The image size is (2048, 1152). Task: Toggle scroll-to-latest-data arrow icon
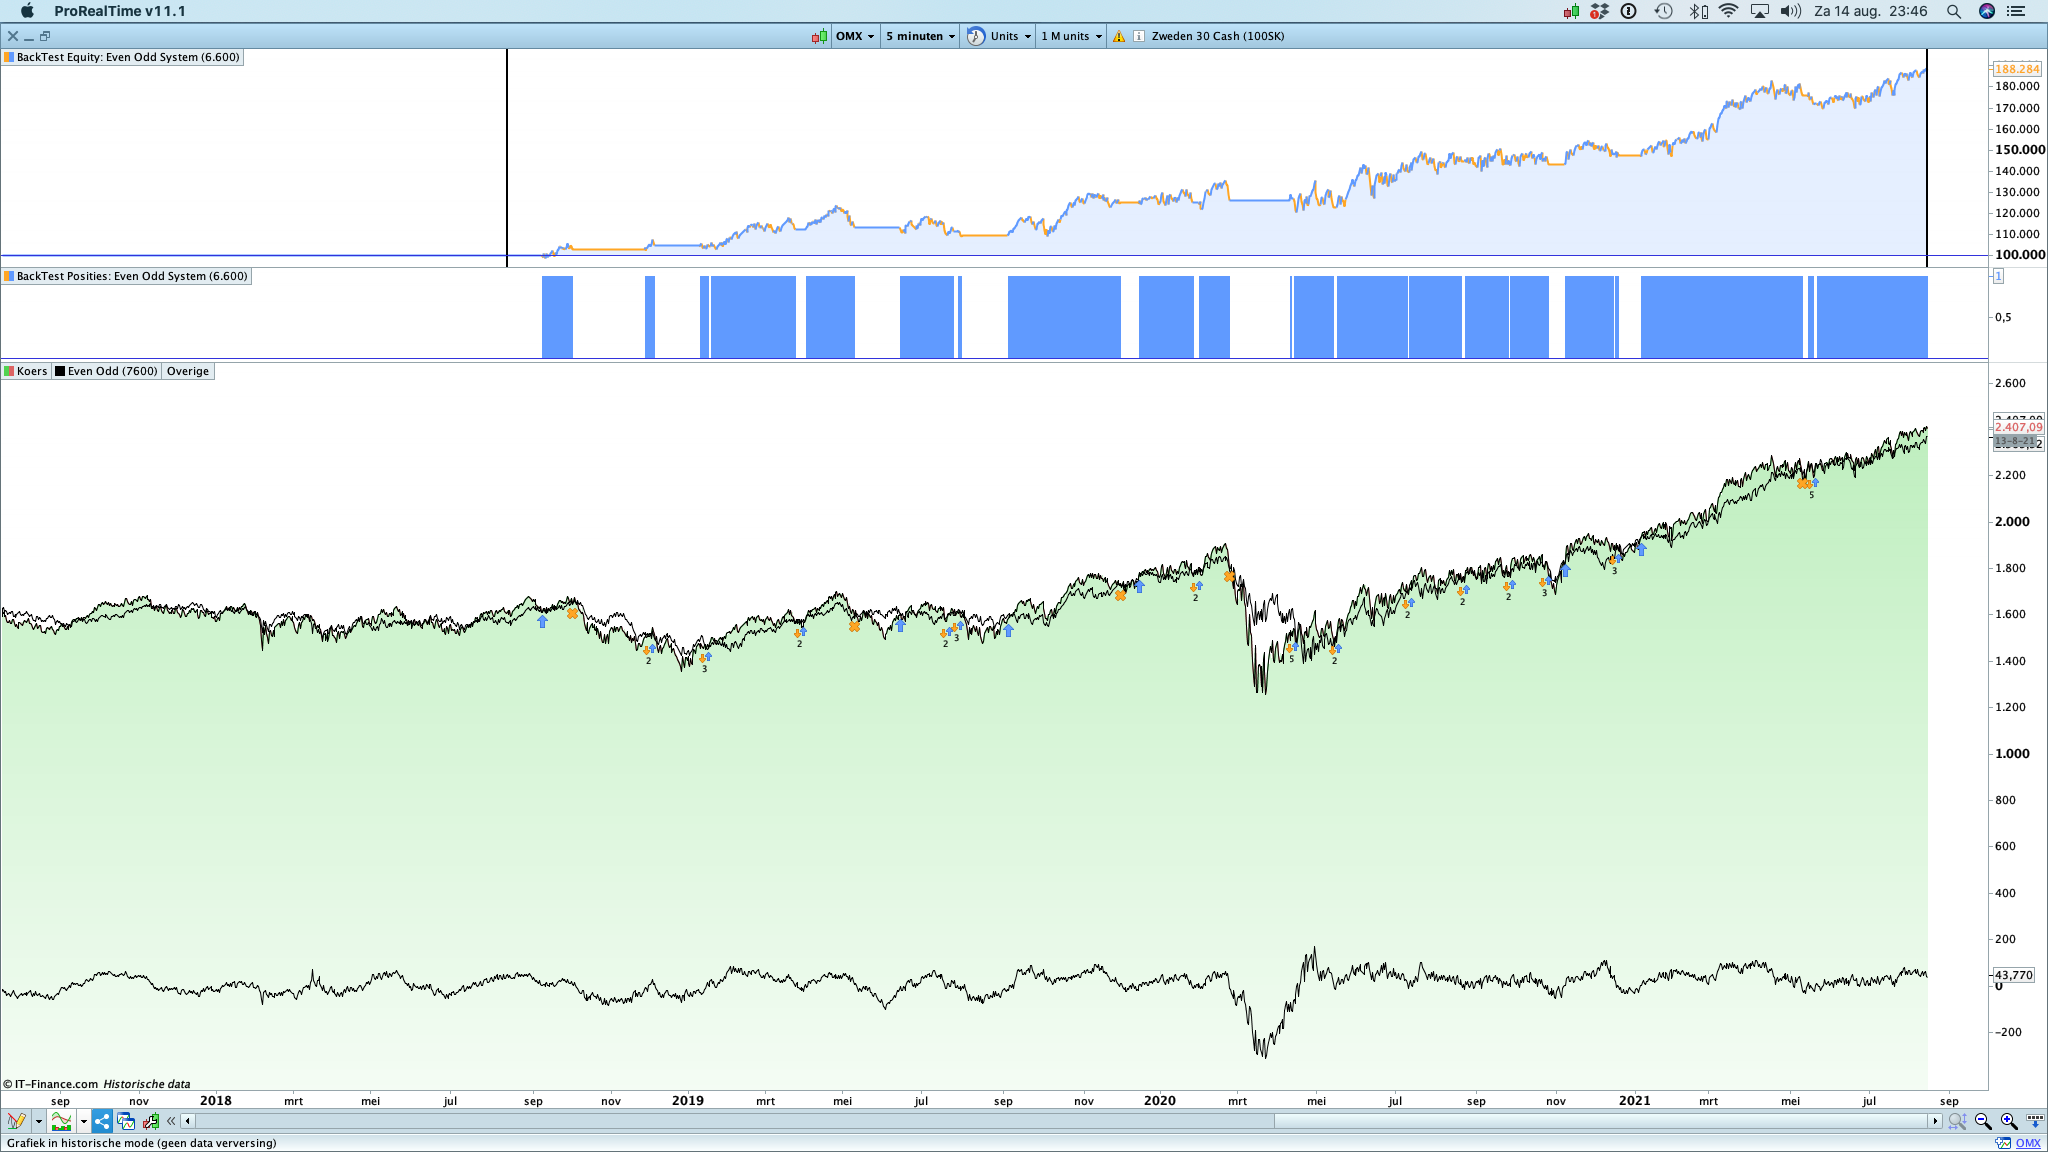2034,1121
